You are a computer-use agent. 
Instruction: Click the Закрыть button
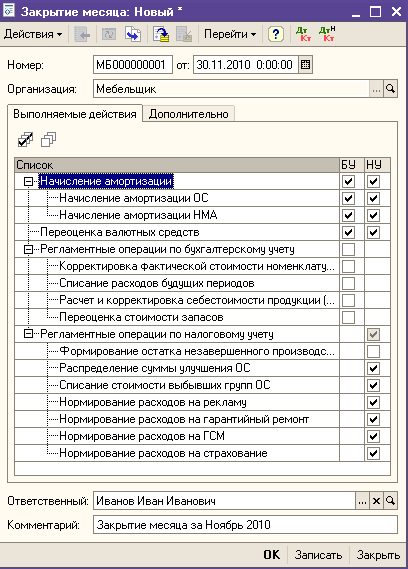[378, 555]
